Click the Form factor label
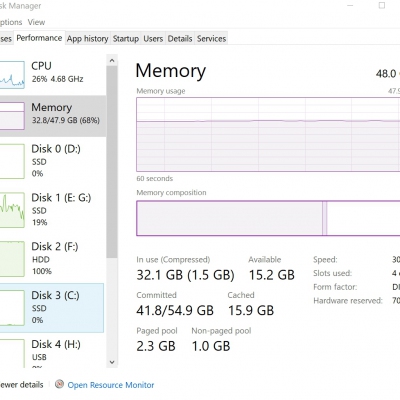 click(x=335, y=287)
